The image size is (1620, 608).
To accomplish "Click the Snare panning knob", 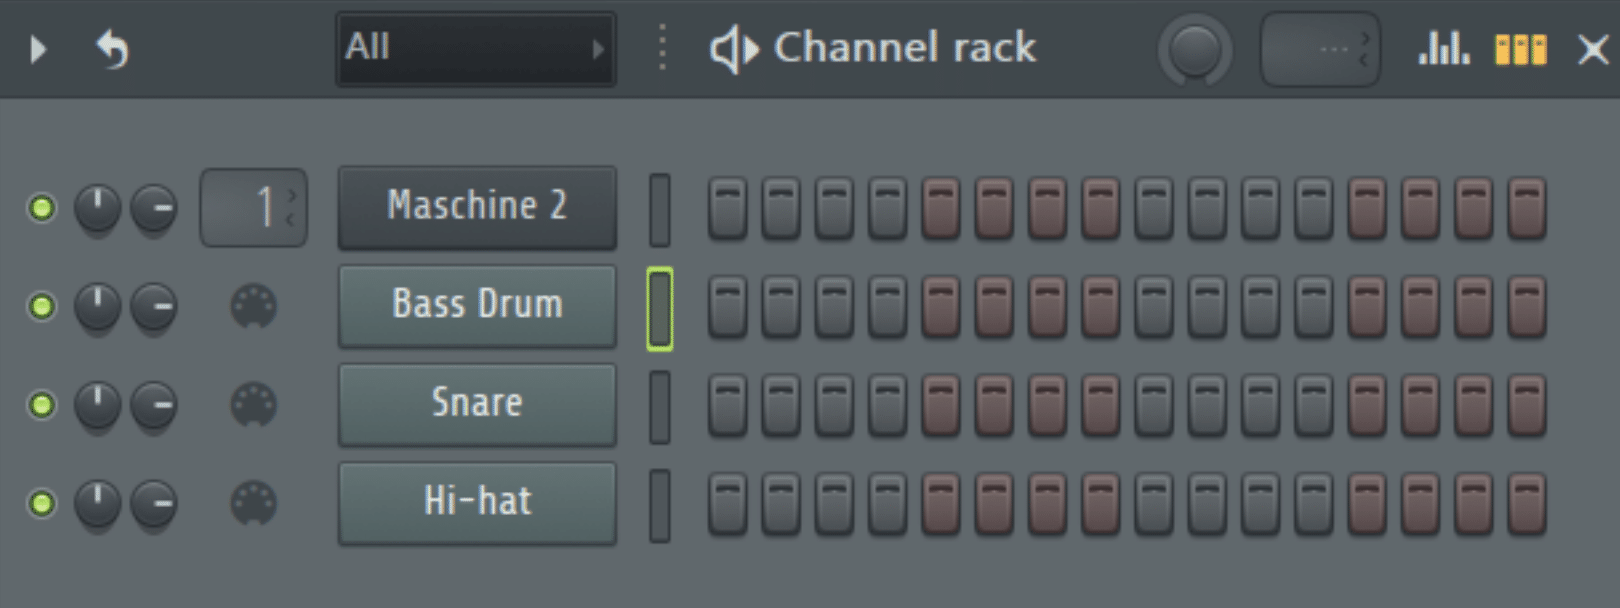I will pos(97,405).
